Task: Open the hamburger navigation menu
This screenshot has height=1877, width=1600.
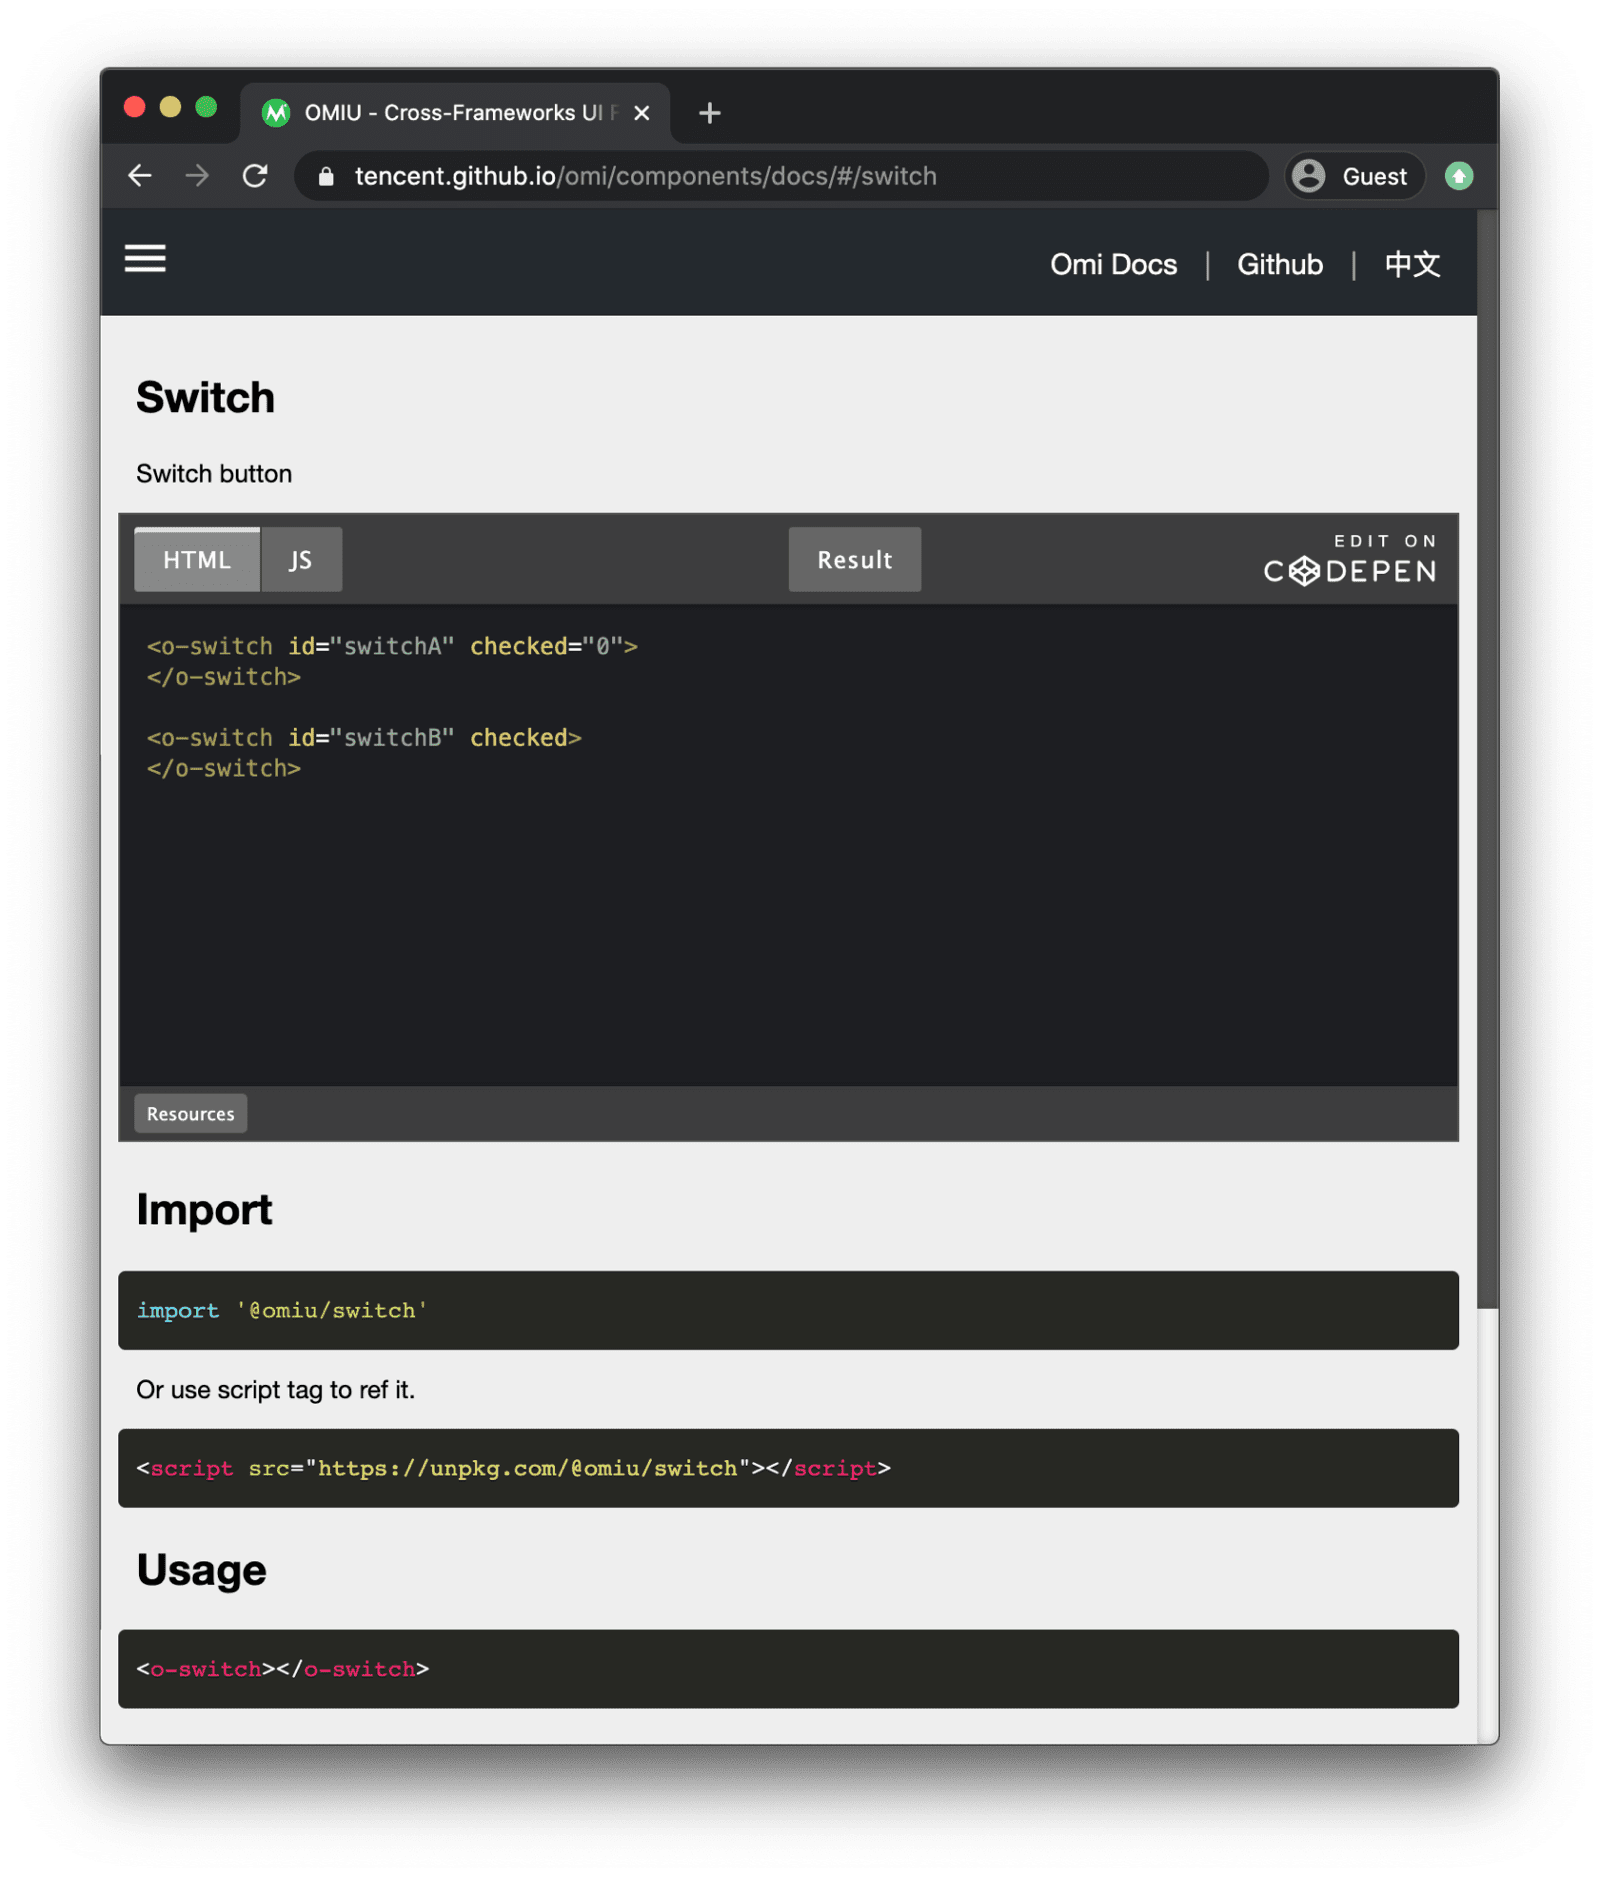Action: click(x=145, y=259)
